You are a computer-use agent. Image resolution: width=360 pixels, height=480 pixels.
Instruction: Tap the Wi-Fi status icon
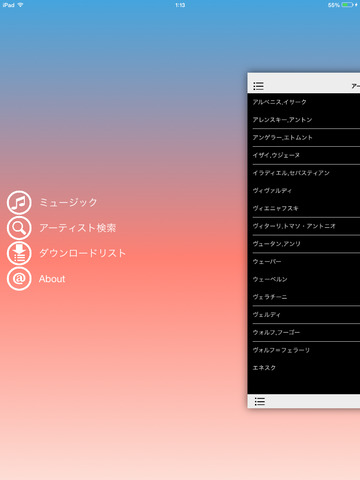coord(20,5)
